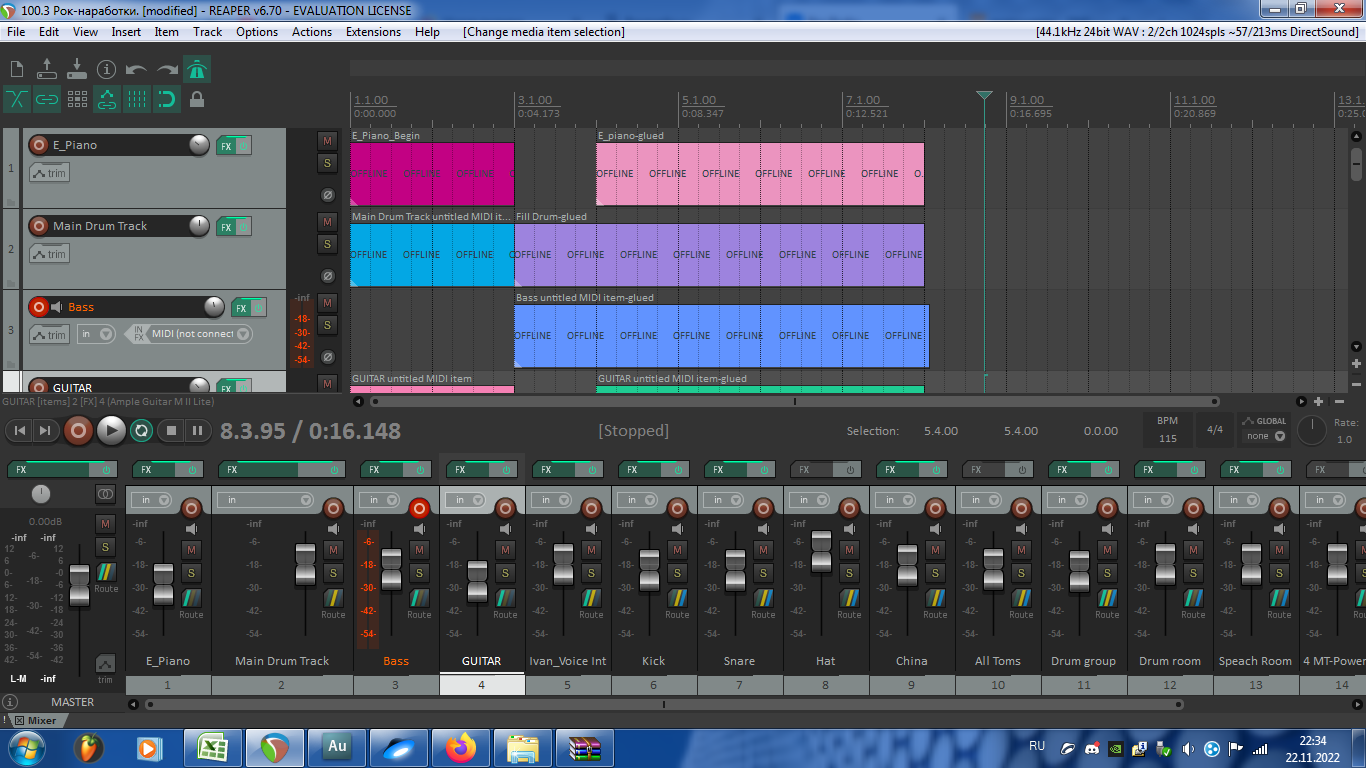Click trim envelope button on Main Drum Track
The width and height of the screenshot is (1366, 768).
(x=50, y=254)
